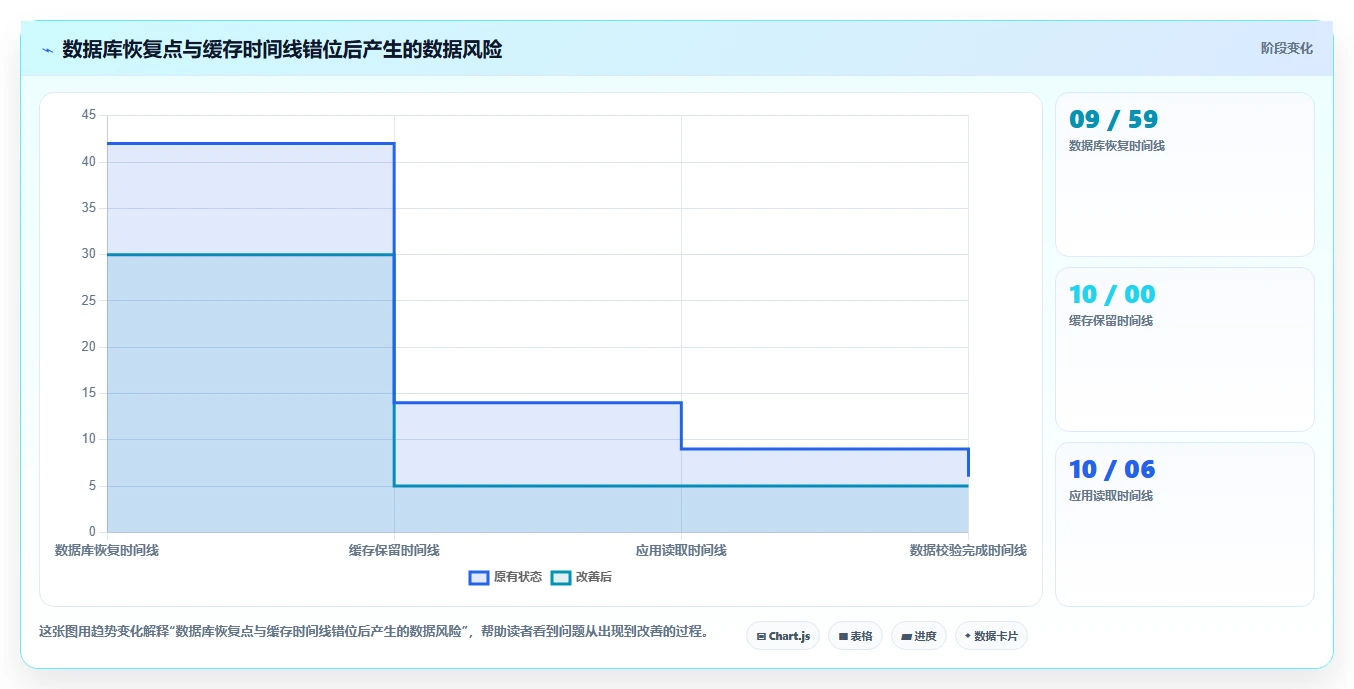Image resolution: width=1354 pixels, height=689 pixels.
Task: Click the 改善后 teal legend swatch
Action: 561,577
